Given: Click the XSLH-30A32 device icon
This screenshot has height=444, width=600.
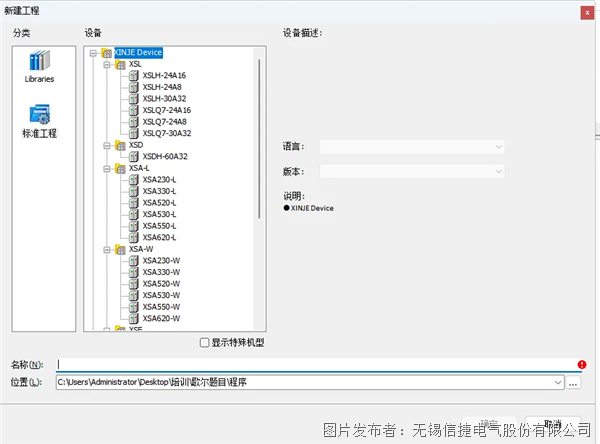Looking at the screenshot, I should 134,99.
